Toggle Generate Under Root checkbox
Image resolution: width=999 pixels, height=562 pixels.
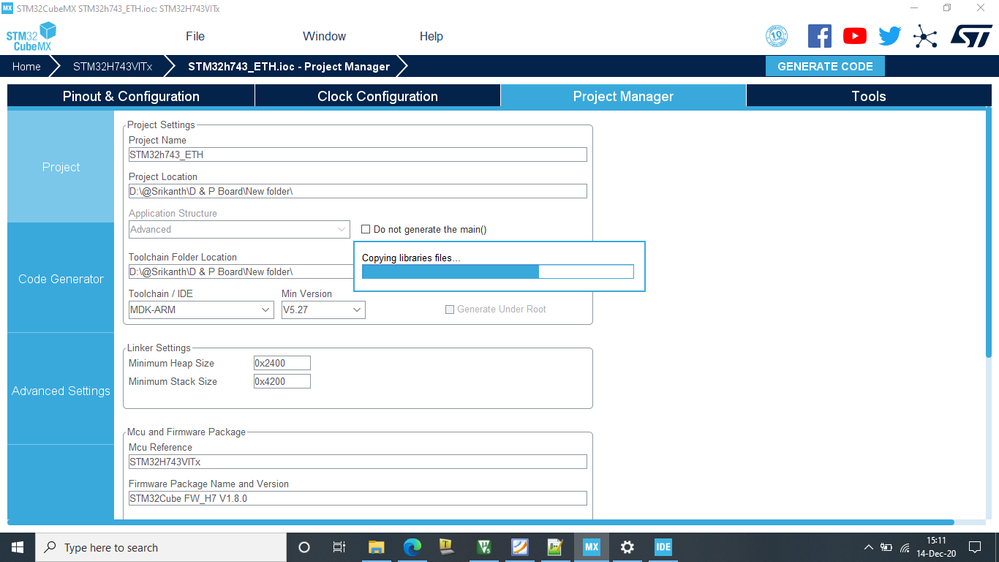449,310
